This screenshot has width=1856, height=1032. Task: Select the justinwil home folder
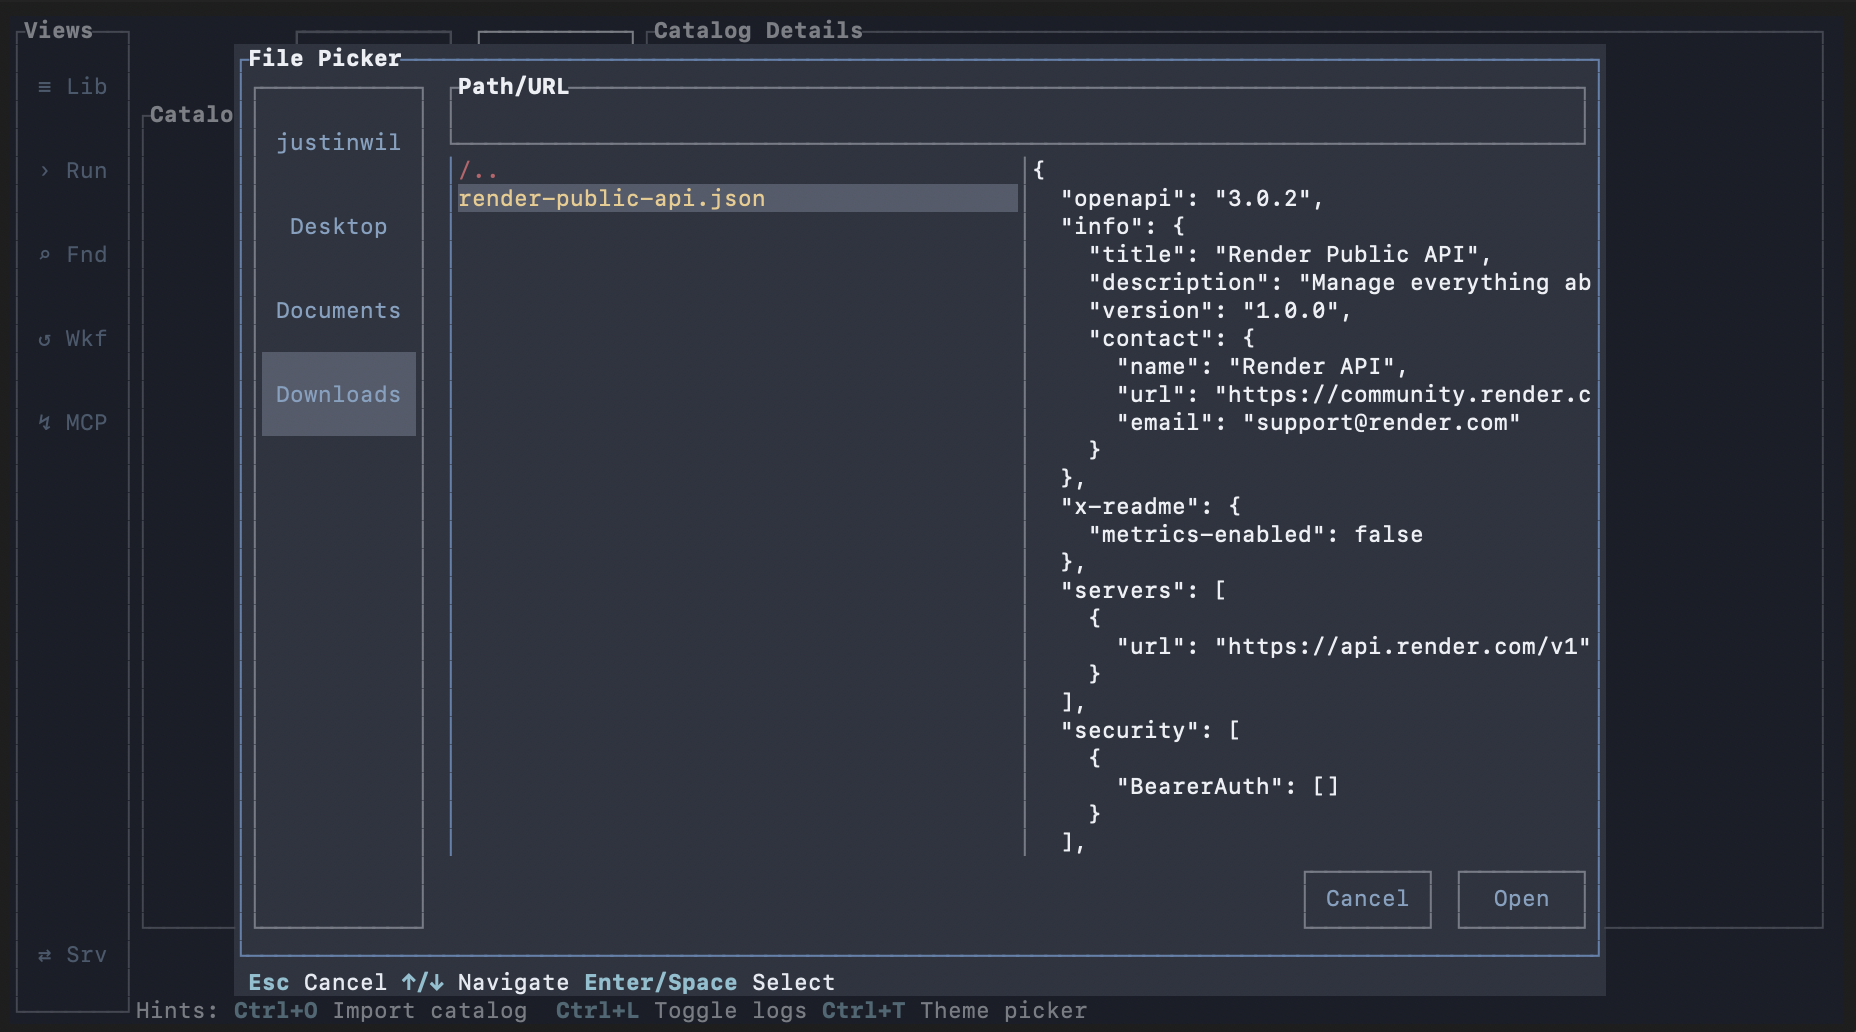click(338, 142)
